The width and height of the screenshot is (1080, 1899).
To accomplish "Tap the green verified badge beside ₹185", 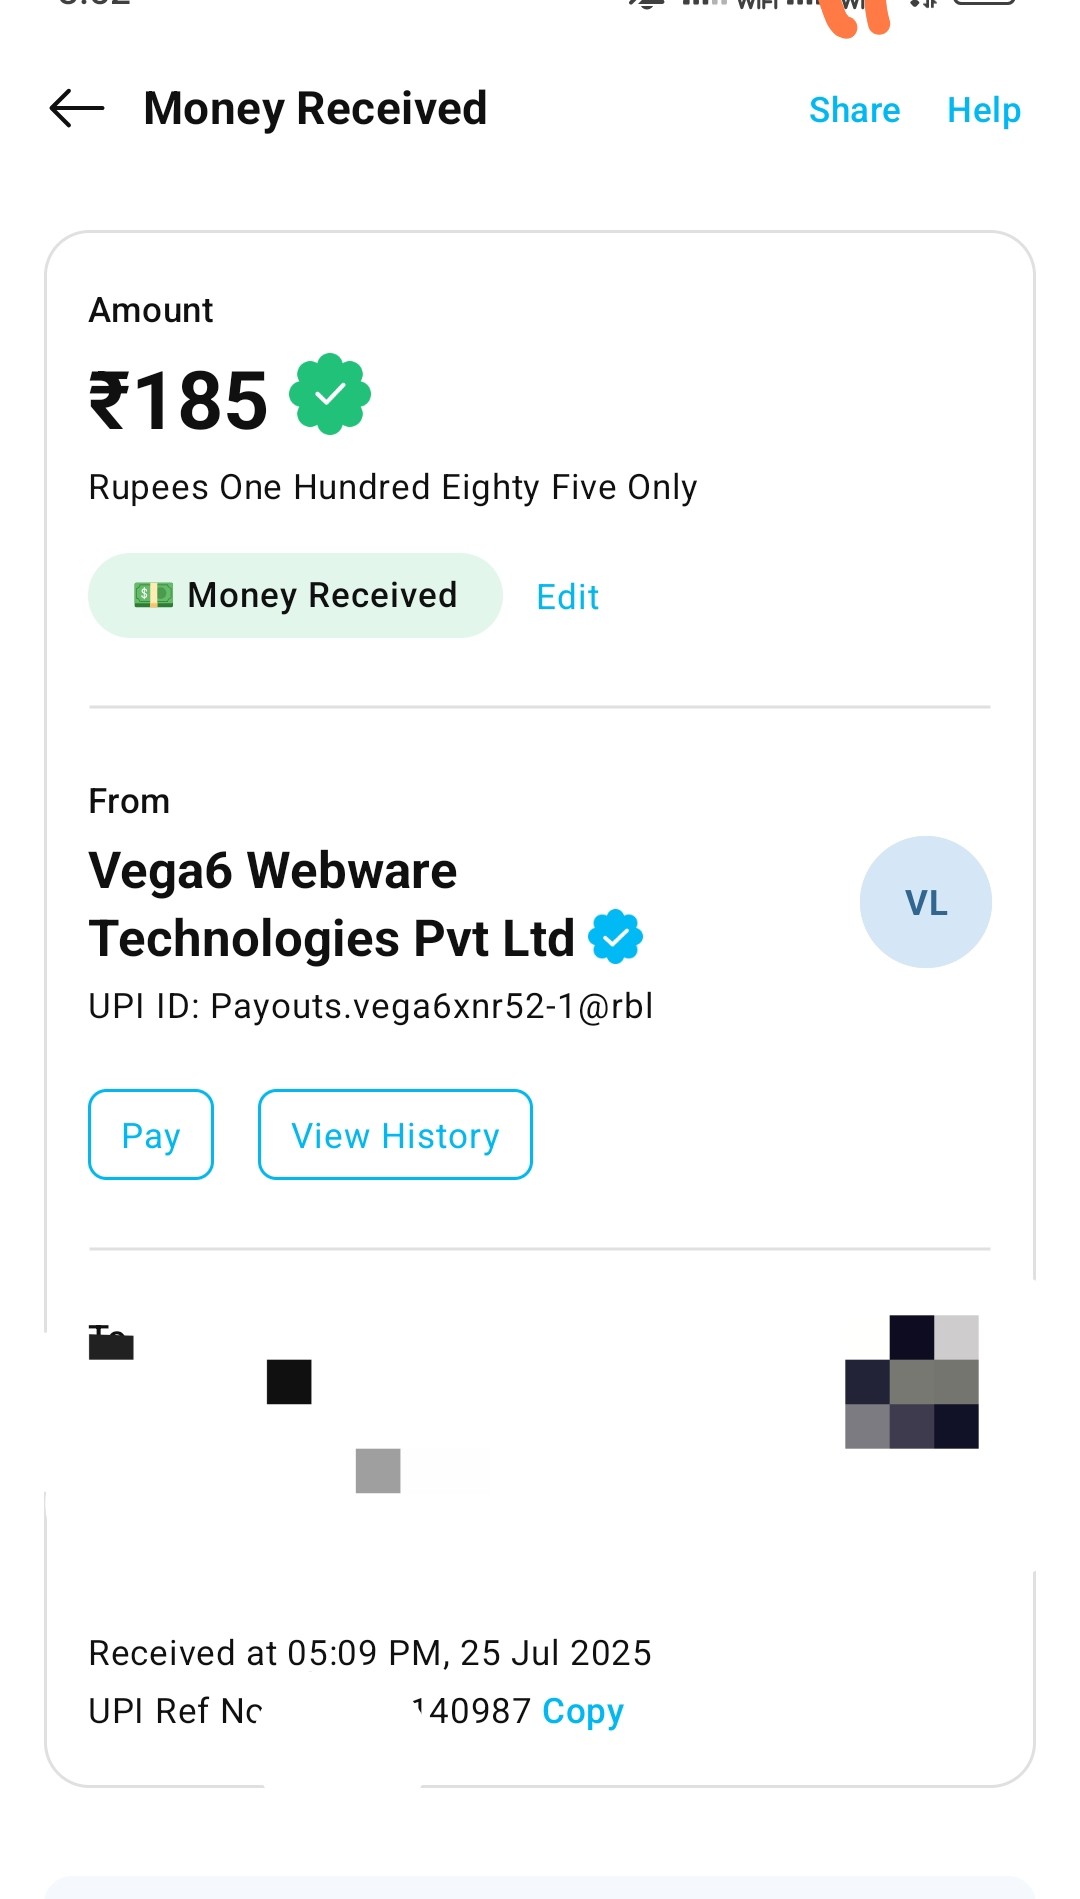I will [330, 394].
